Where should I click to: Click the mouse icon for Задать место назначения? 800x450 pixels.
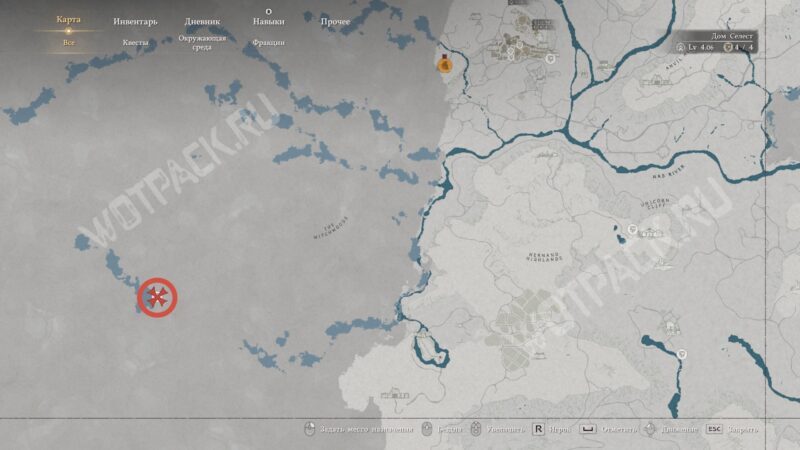point(310,430)
